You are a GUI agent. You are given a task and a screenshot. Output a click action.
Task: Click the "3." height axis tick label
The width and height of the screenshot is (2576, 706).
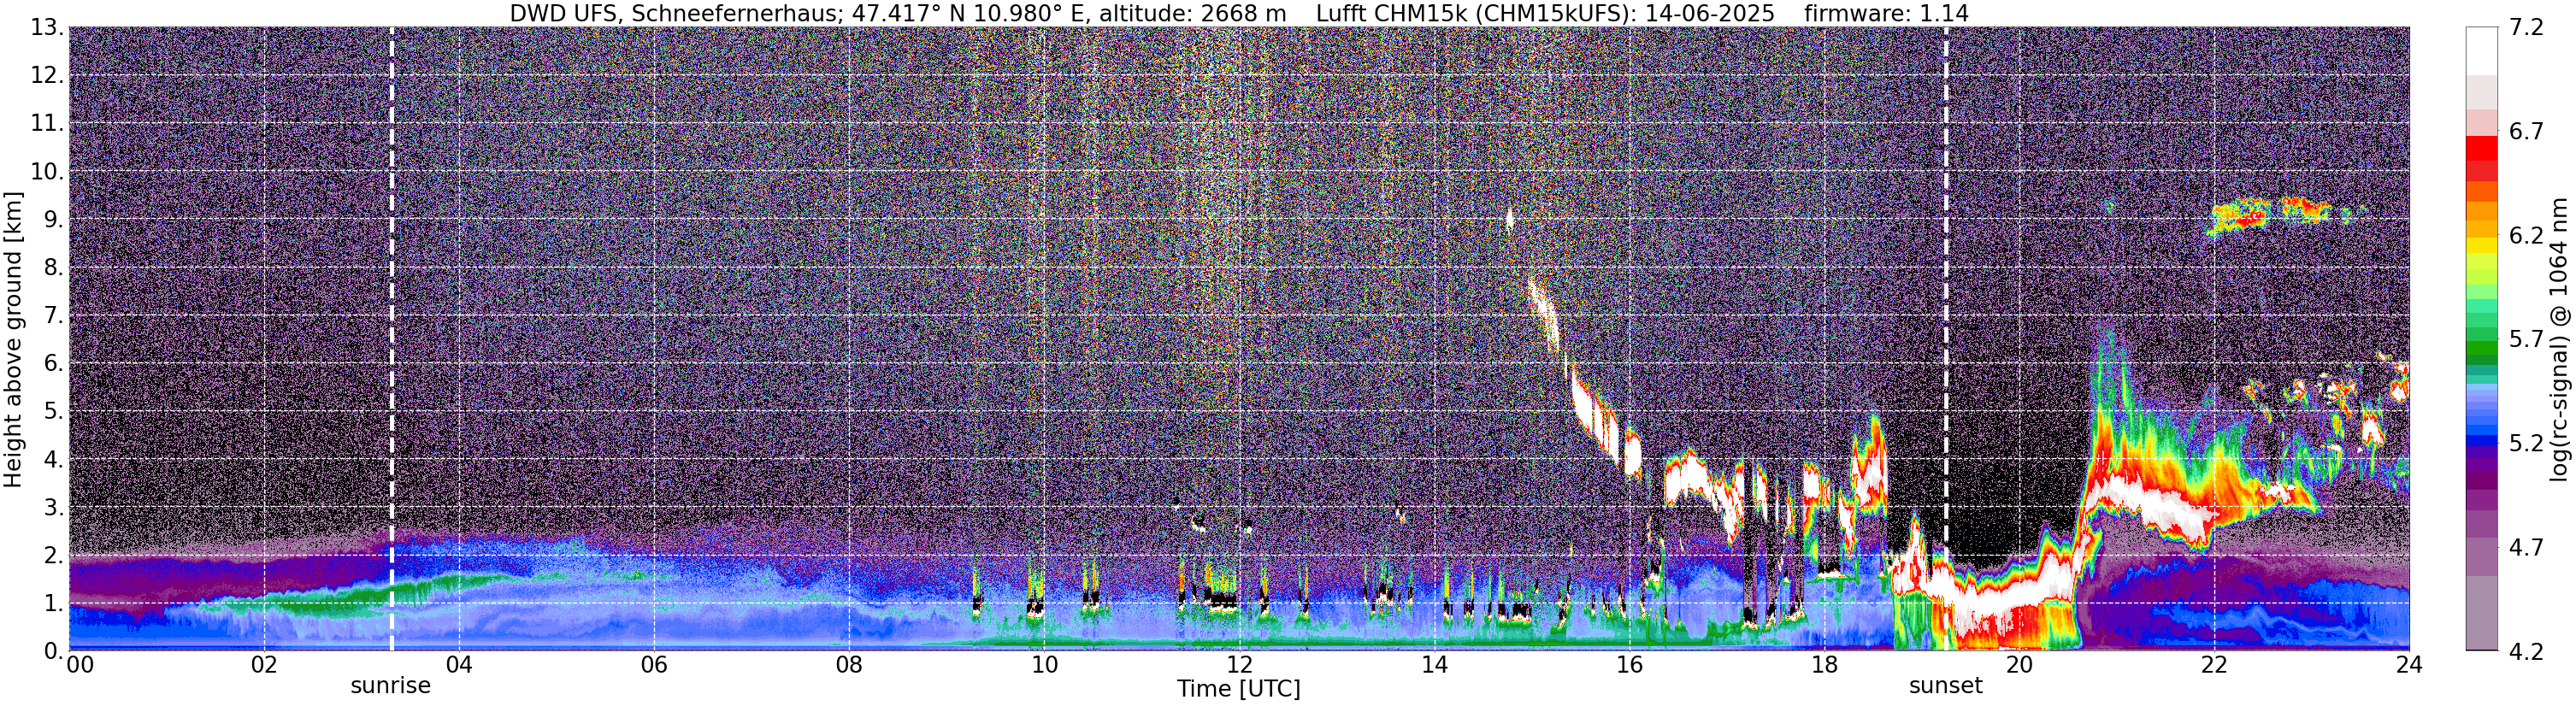coord(52,508)
